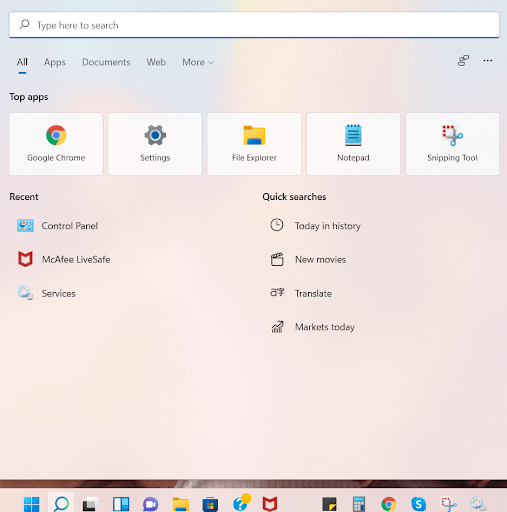Open Sticky Notes in taskbar
Screen dimensions: 507x512
pyautogui.click(x=329, y=504)
